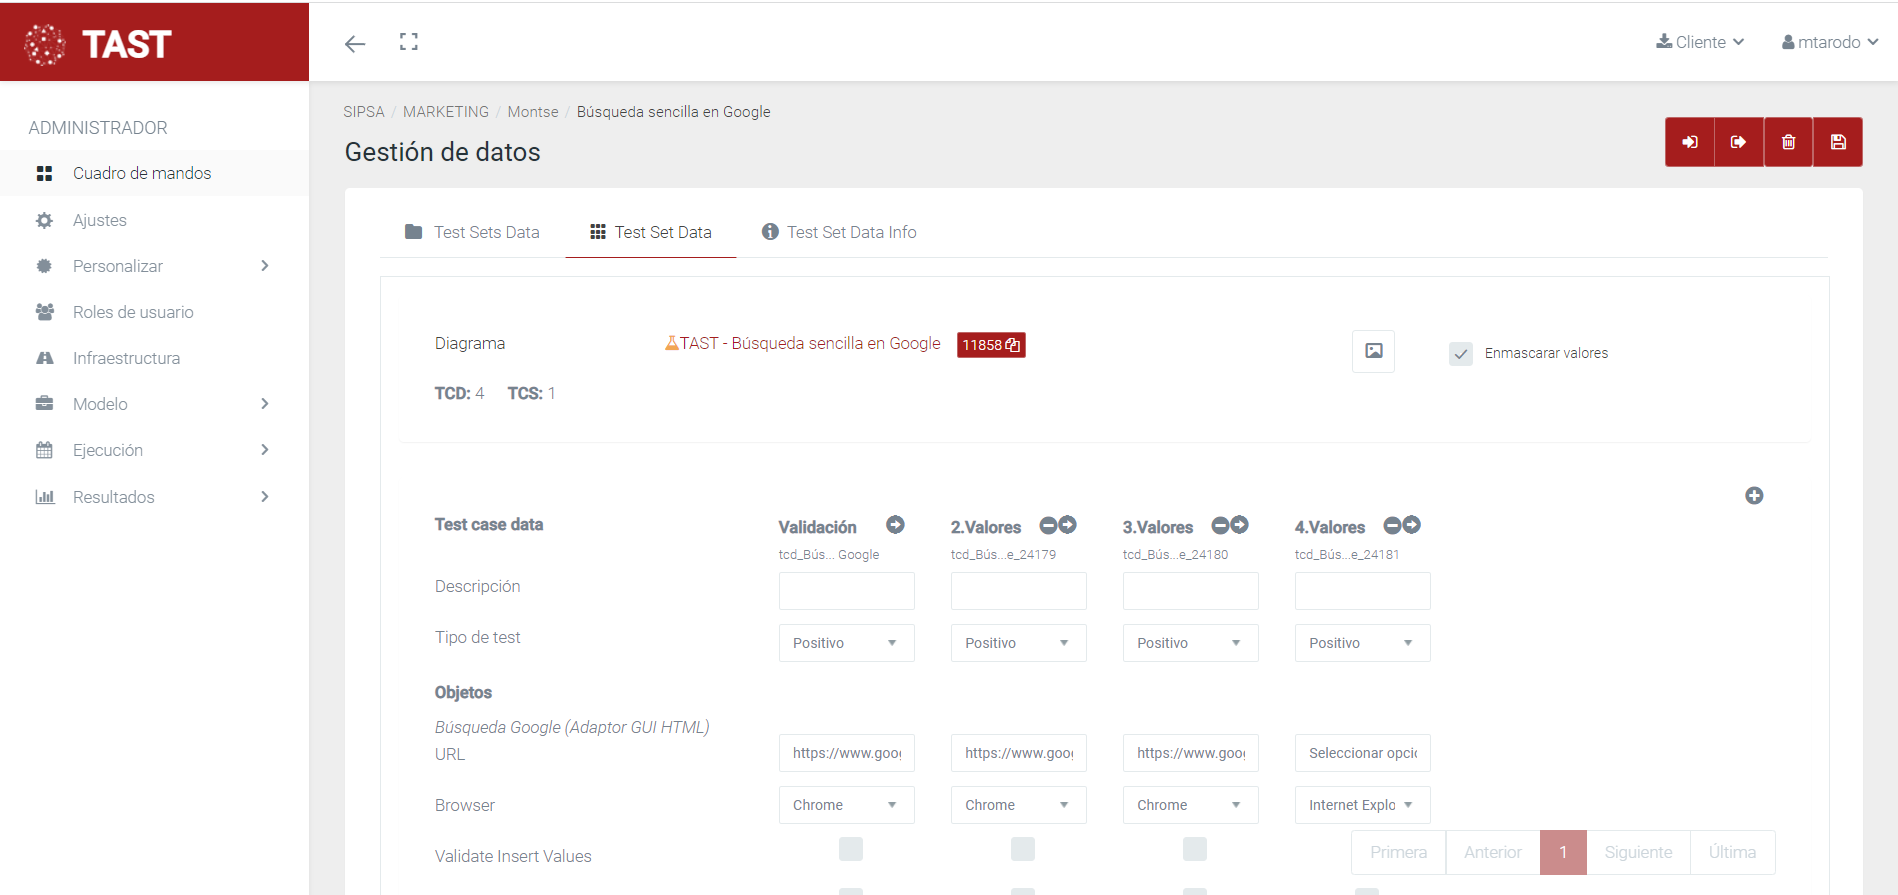Click the MARKETING breadcrumb link
The height and width of the screenshot is (895, 1898).
(445, 112)
